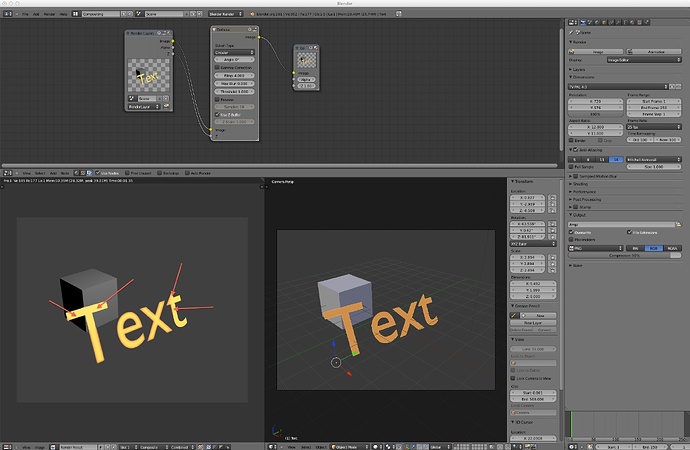
Task: Toggle the Anti-Aliasing checkbox
Action: [576, 150]
